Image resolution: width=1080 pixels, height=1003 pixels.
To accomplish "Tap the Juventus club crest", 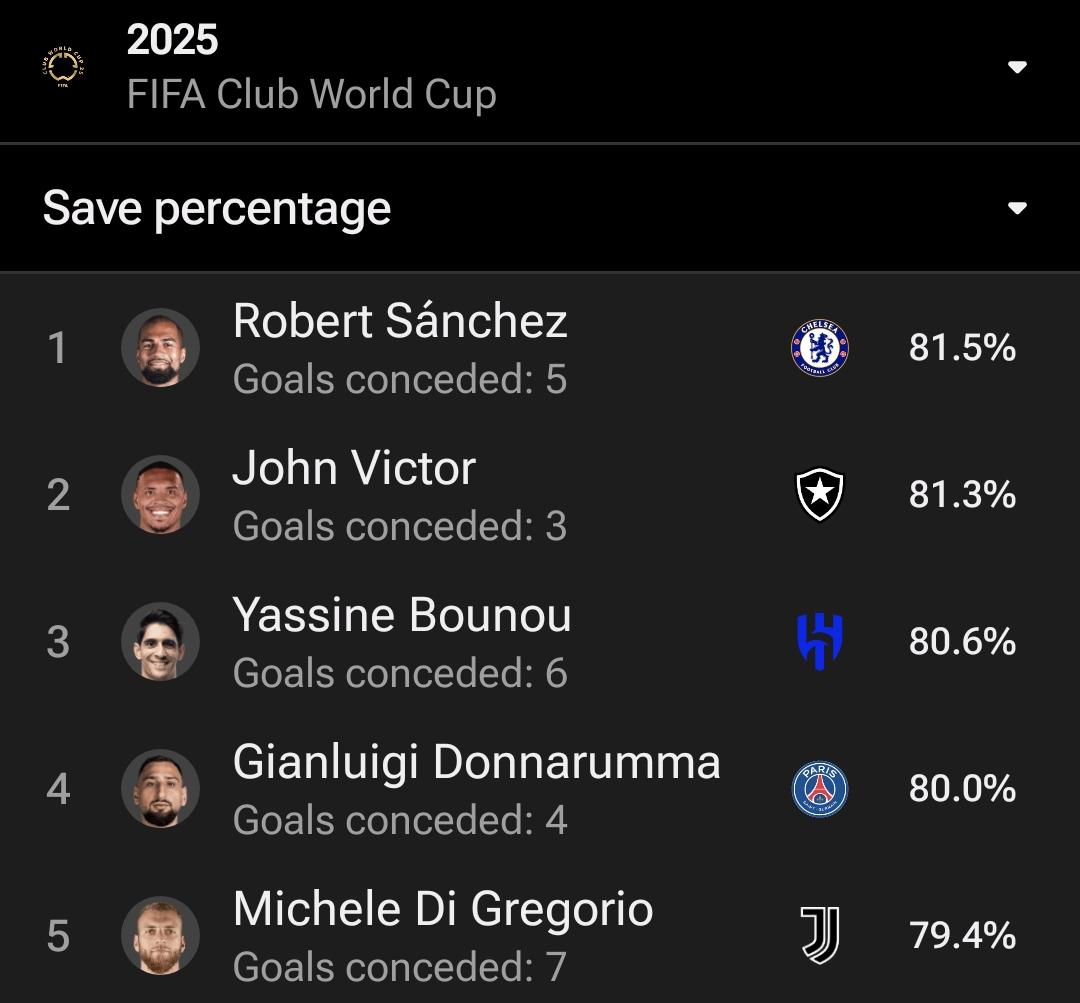I will pyautogui.click(x=819, y=936).
